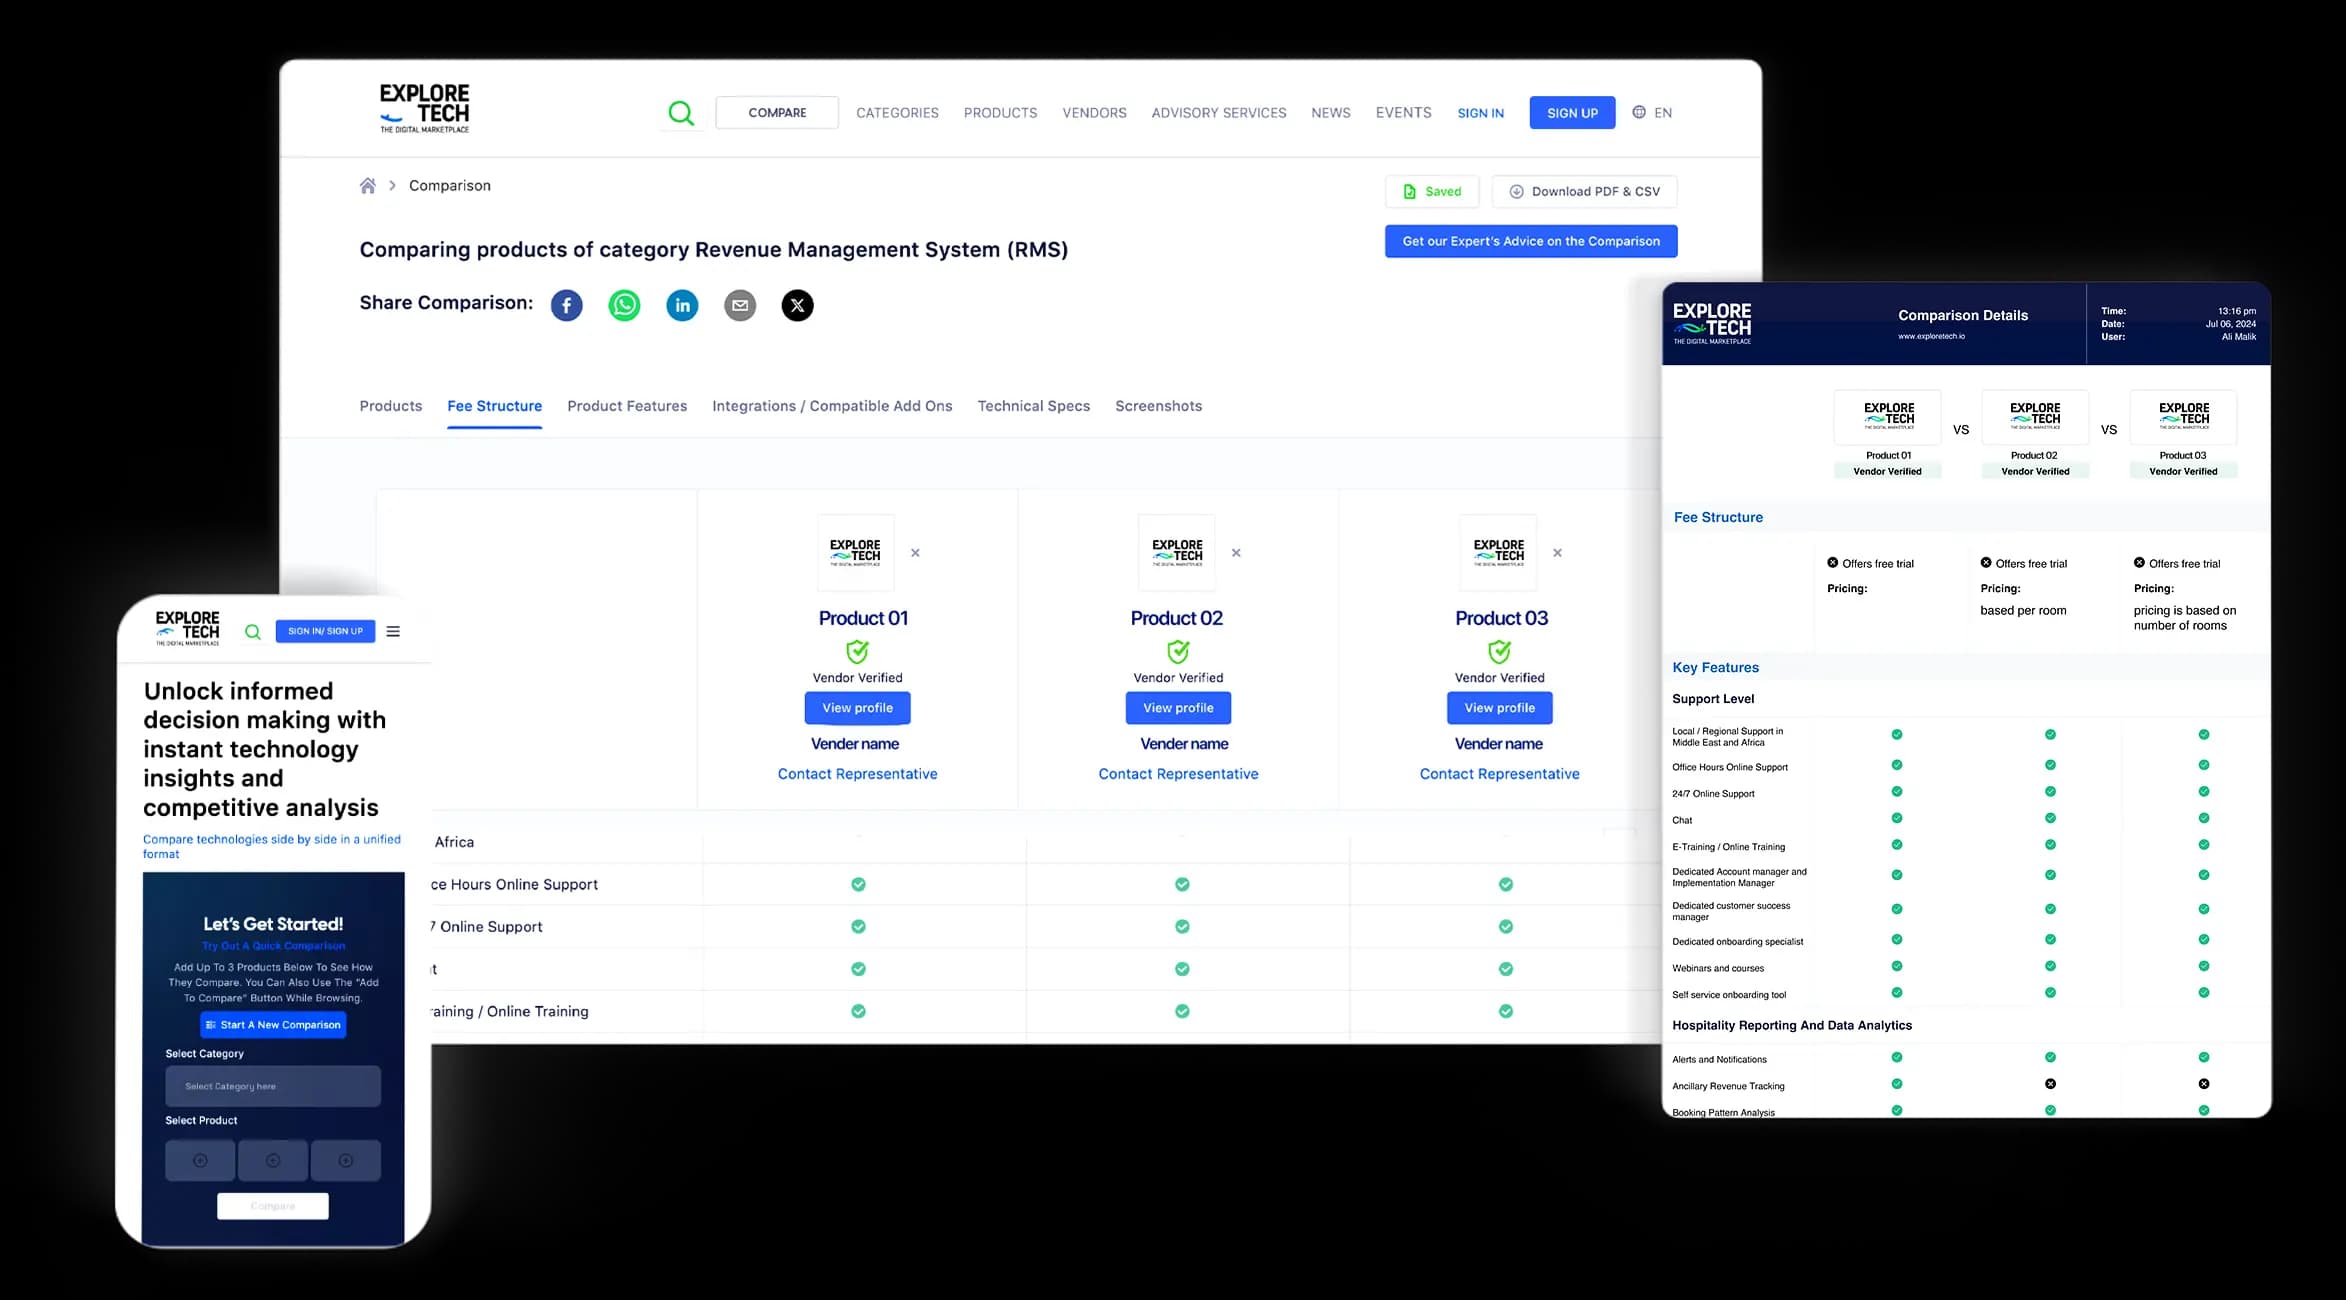2346x1300 pixels.
Task: Select the Product Features tab
Action: point(626,405)
